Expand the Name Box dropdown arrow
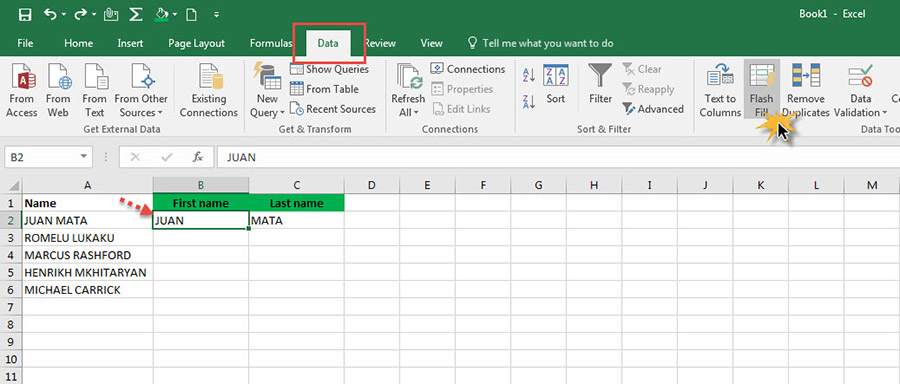This screenshot has height=384, width=900. (x=84, y=156)
